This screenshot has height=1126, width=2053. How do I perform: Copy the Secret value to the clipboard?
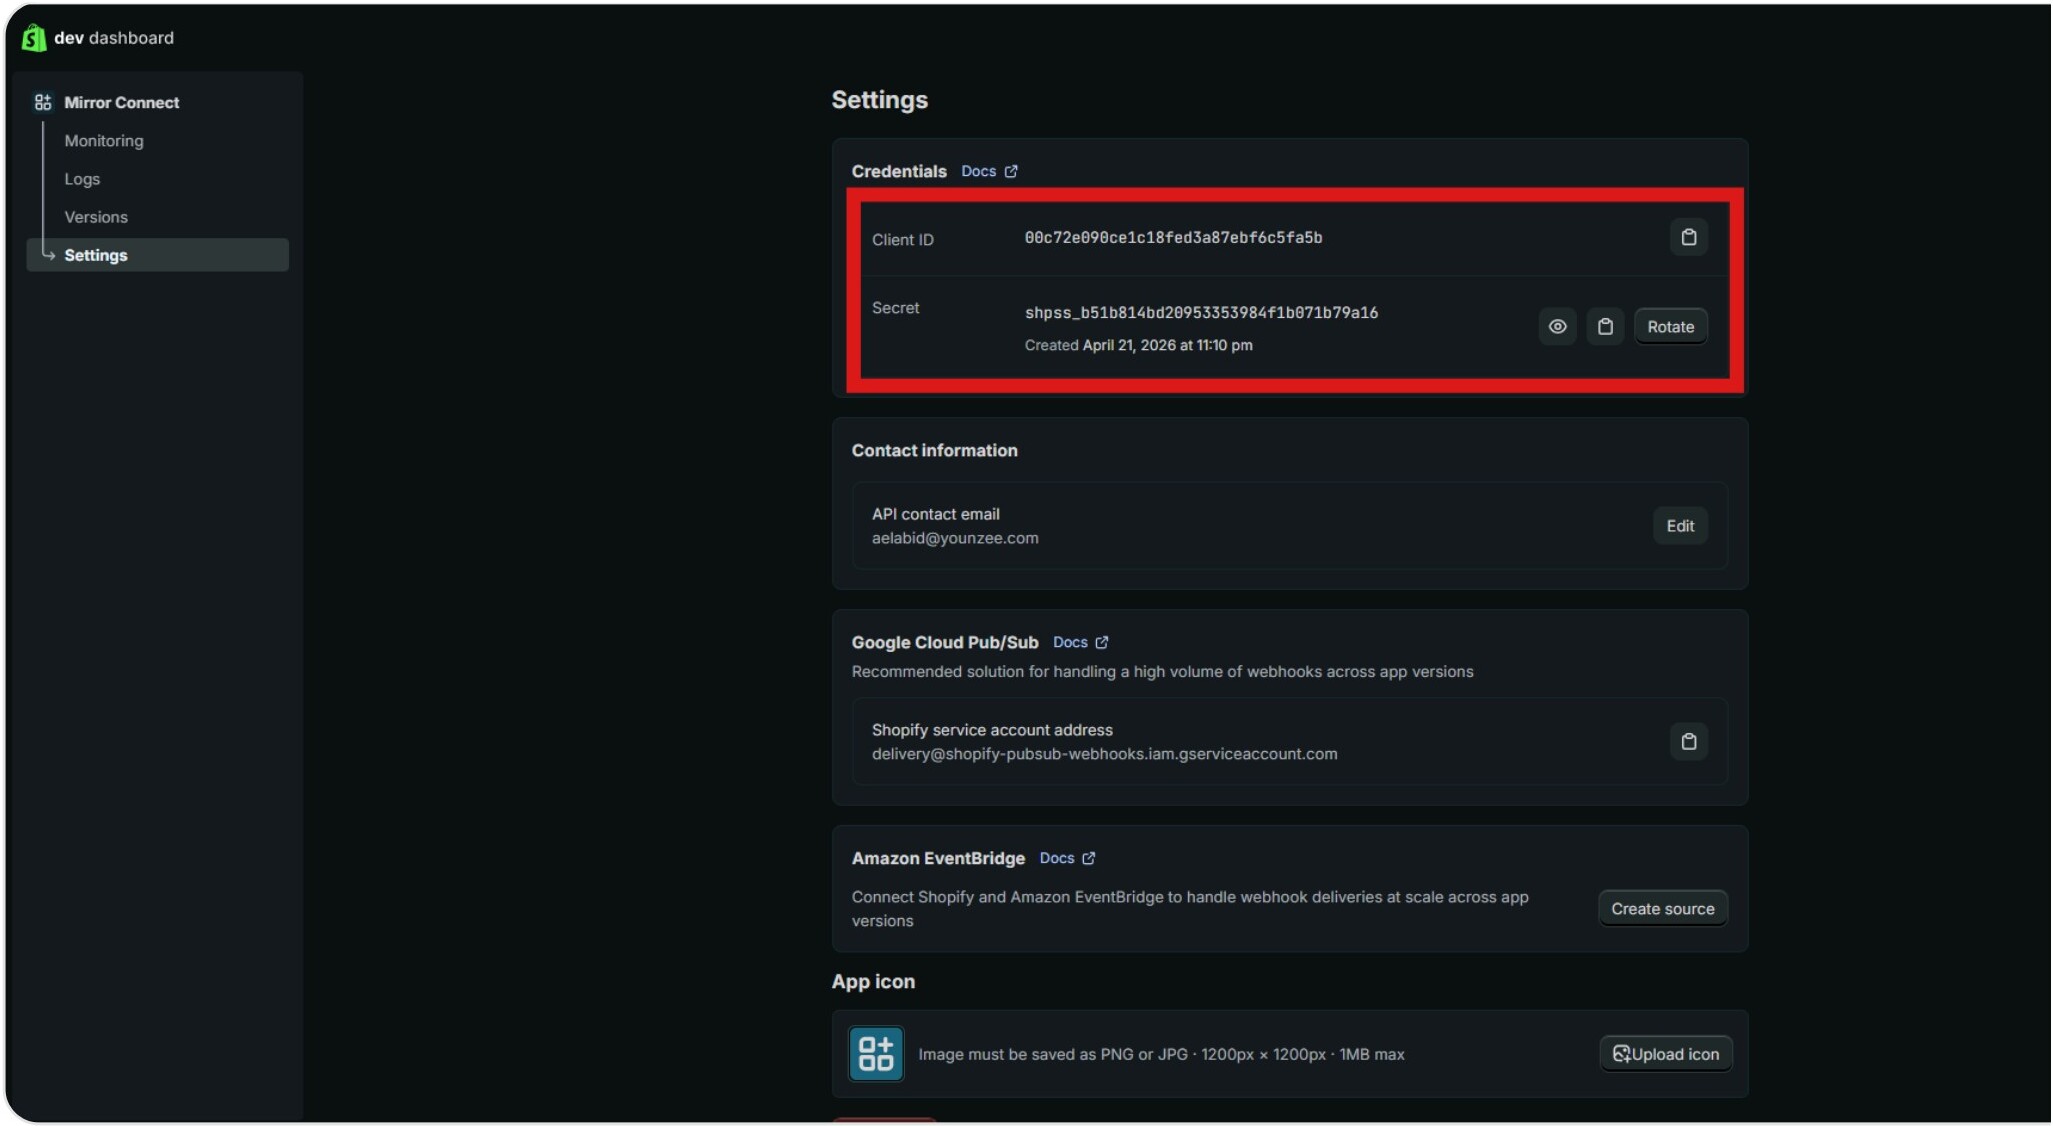1605,327
